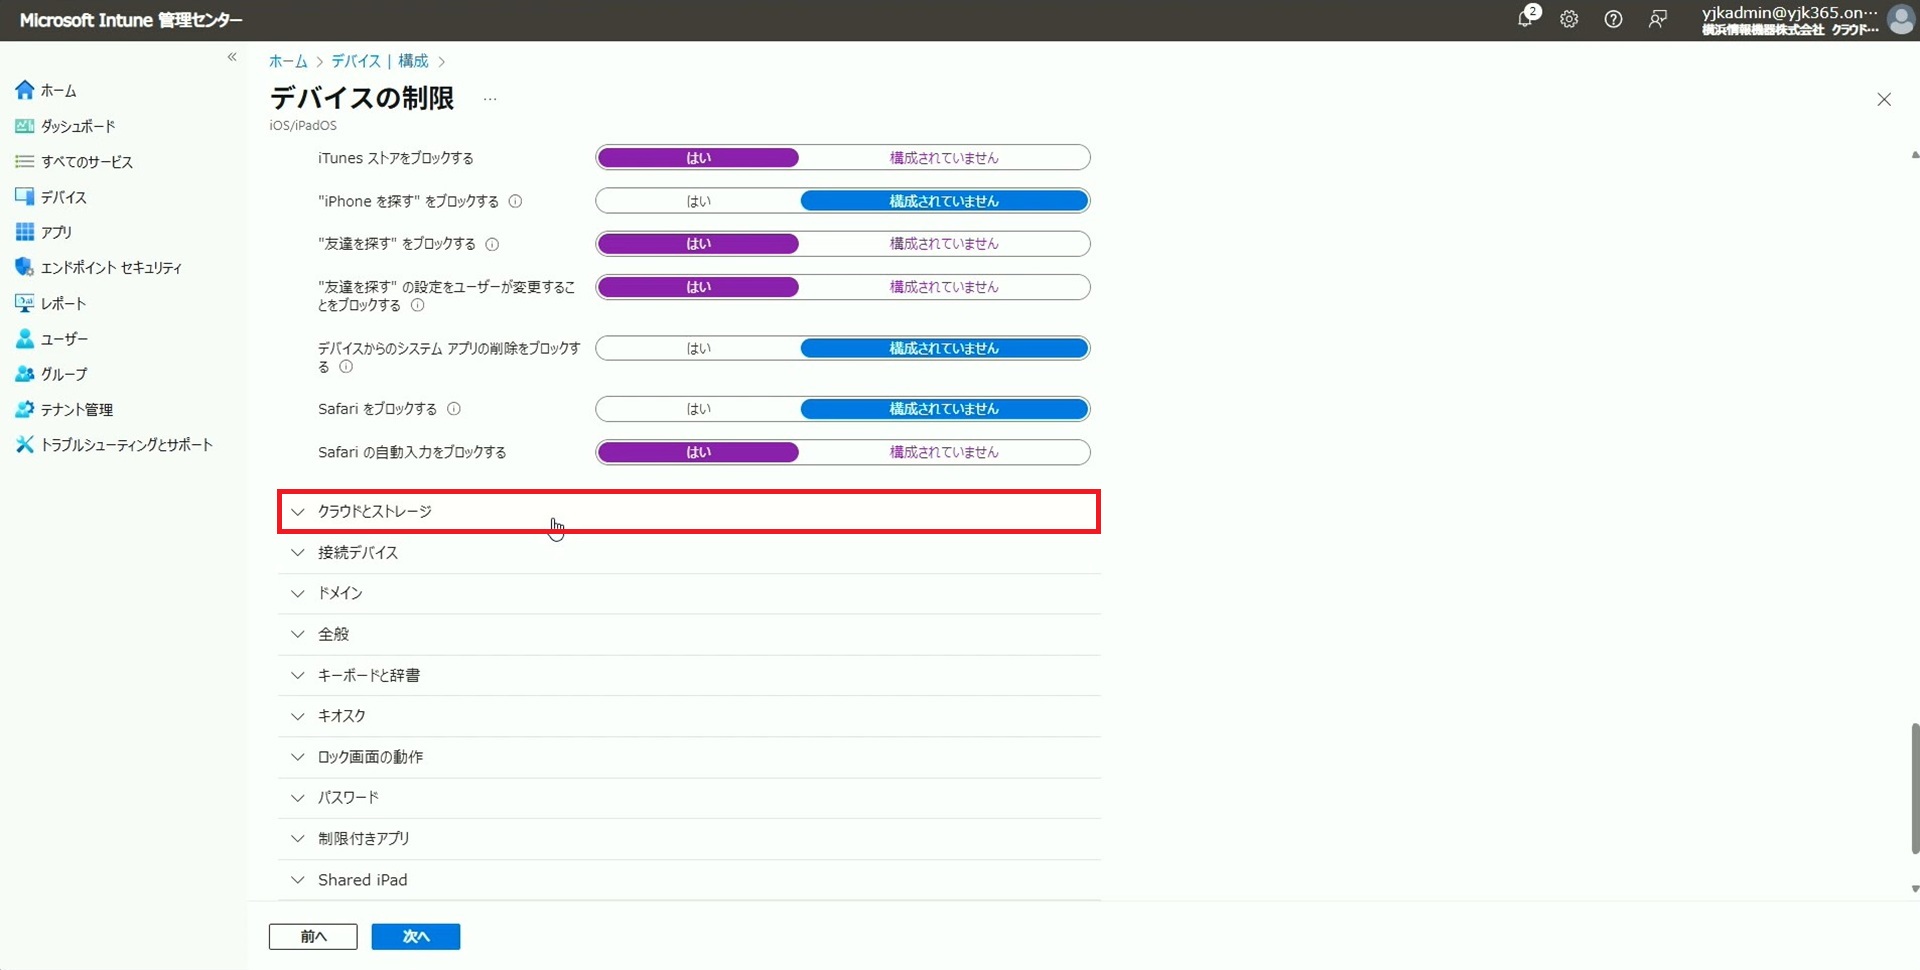Click the 次へ button
This screenshot has width=1920, height=970.
click(x=415, y=936)
